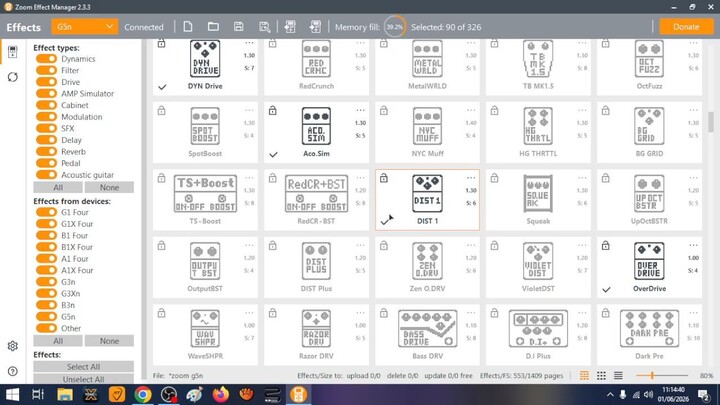
Task: Click the OverDrive selection checkmark
Action: pos(606,290)
